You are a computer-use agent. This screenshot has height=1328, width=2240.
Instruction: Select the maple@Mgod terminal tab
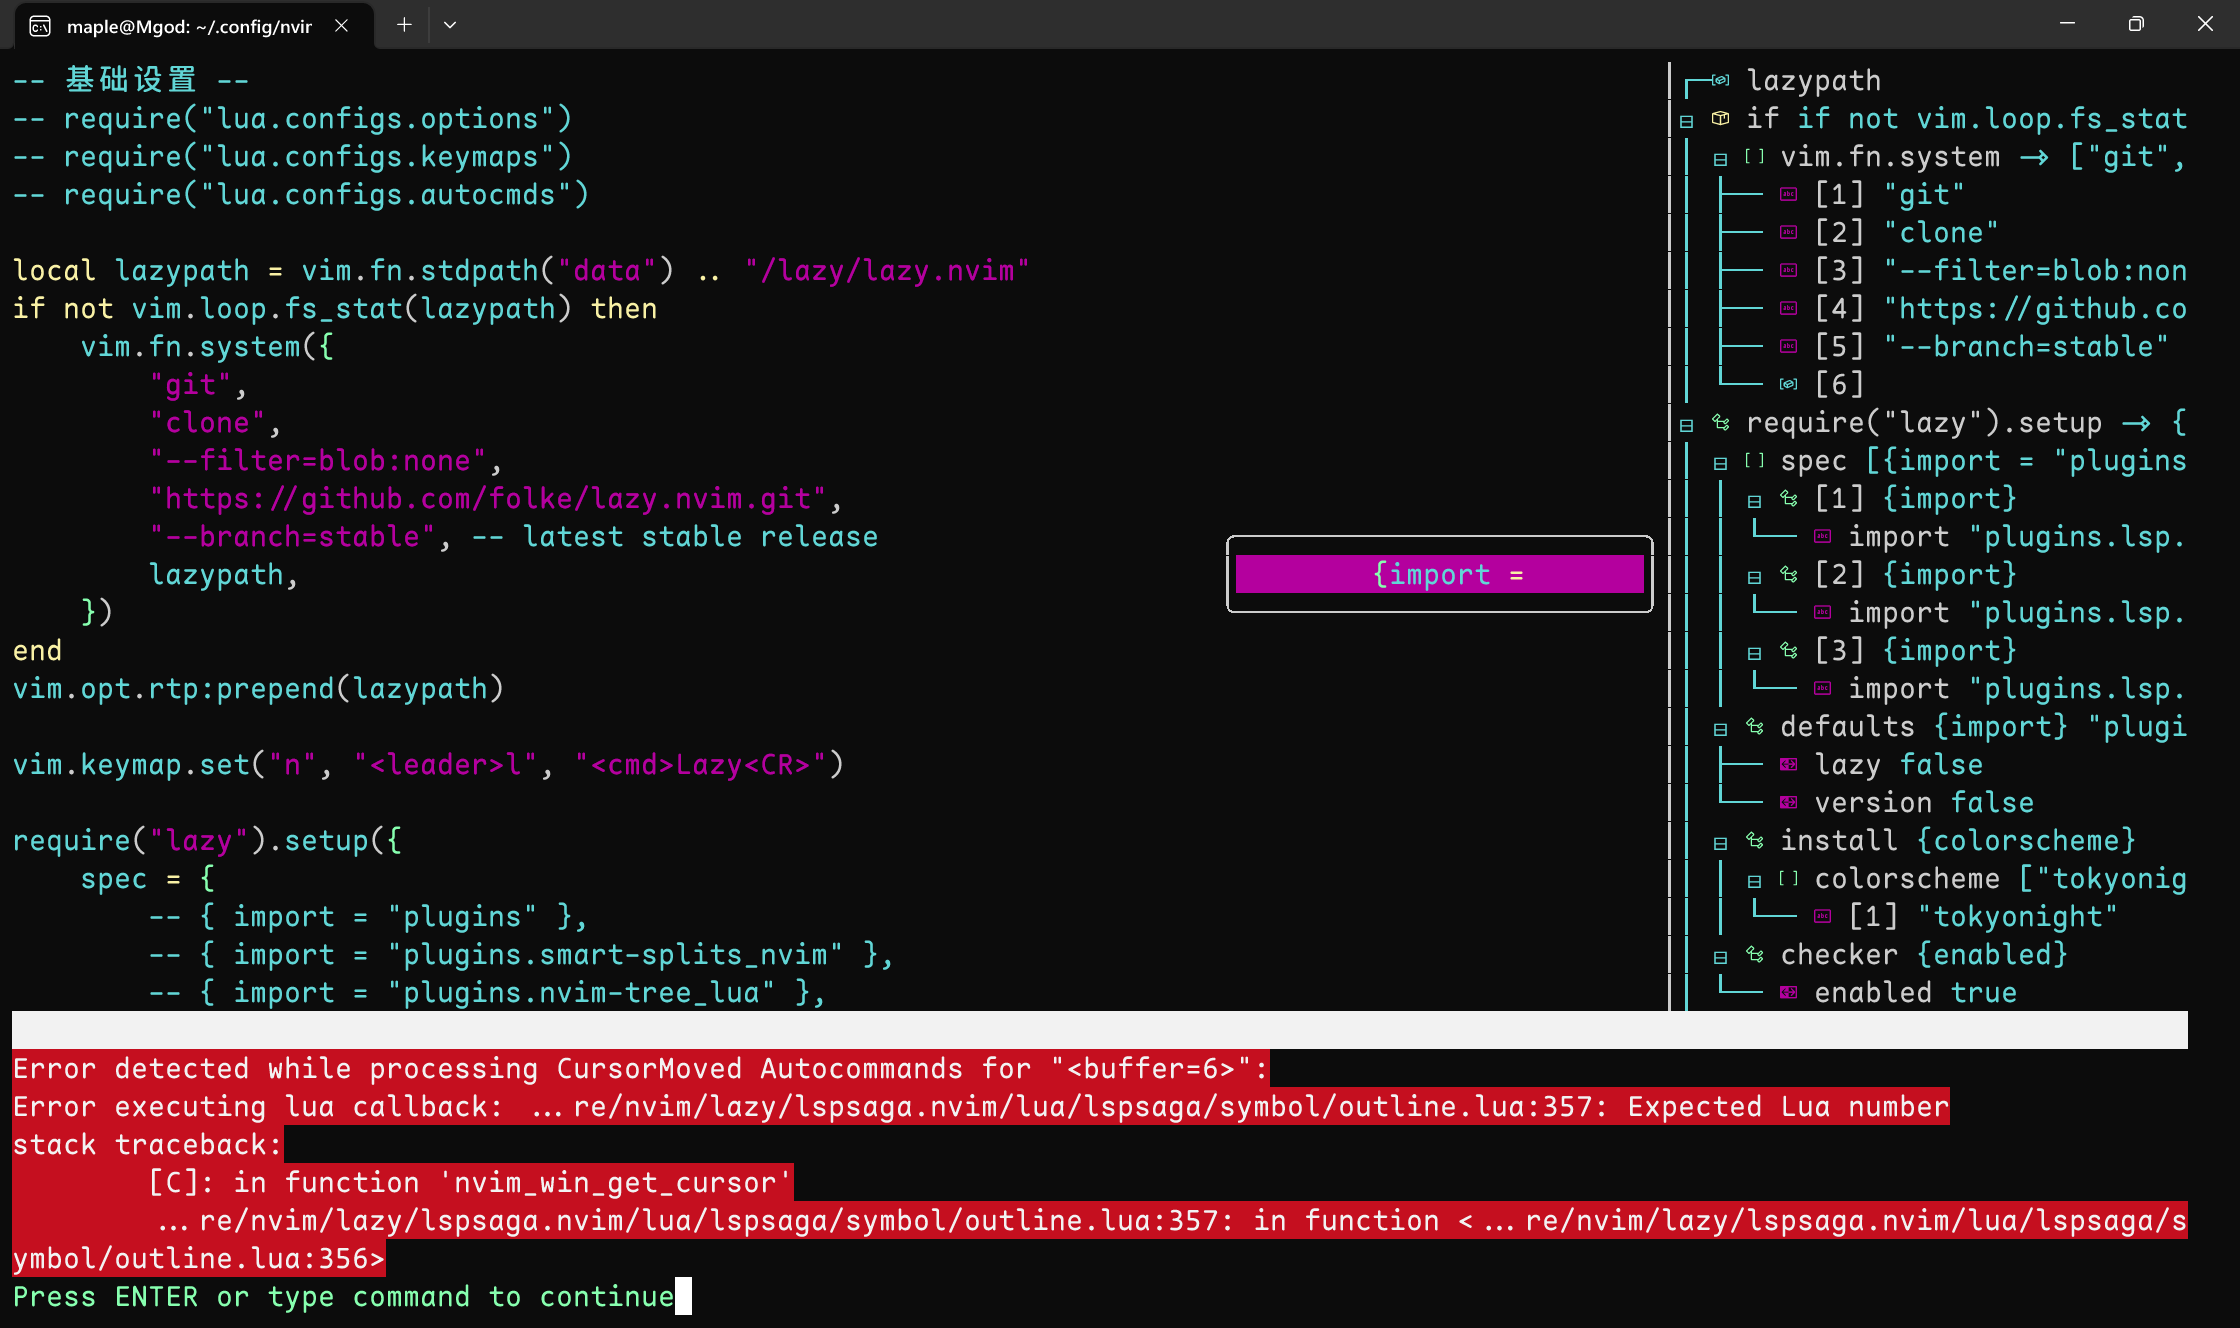tap(190, 26)
